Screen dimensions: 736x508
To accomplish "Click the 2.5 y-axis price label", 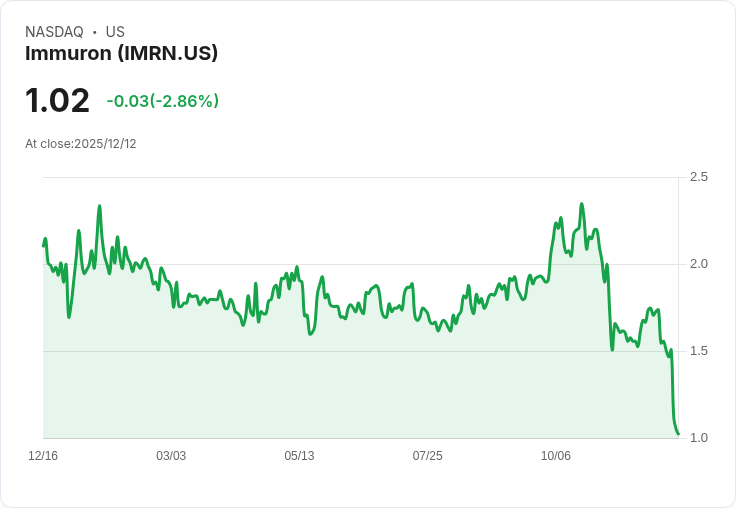I will (699, 177).
